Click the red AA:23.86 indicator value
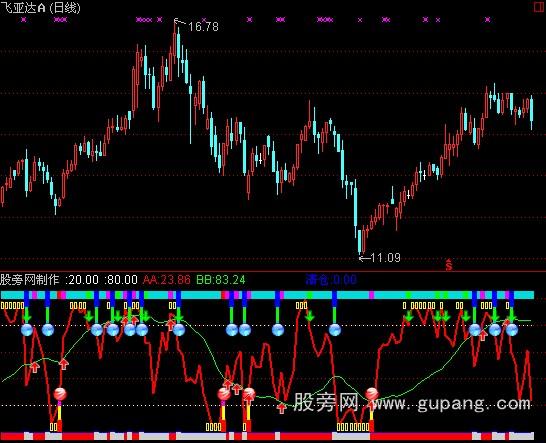The image size is (546, 443). pos(167,280)
